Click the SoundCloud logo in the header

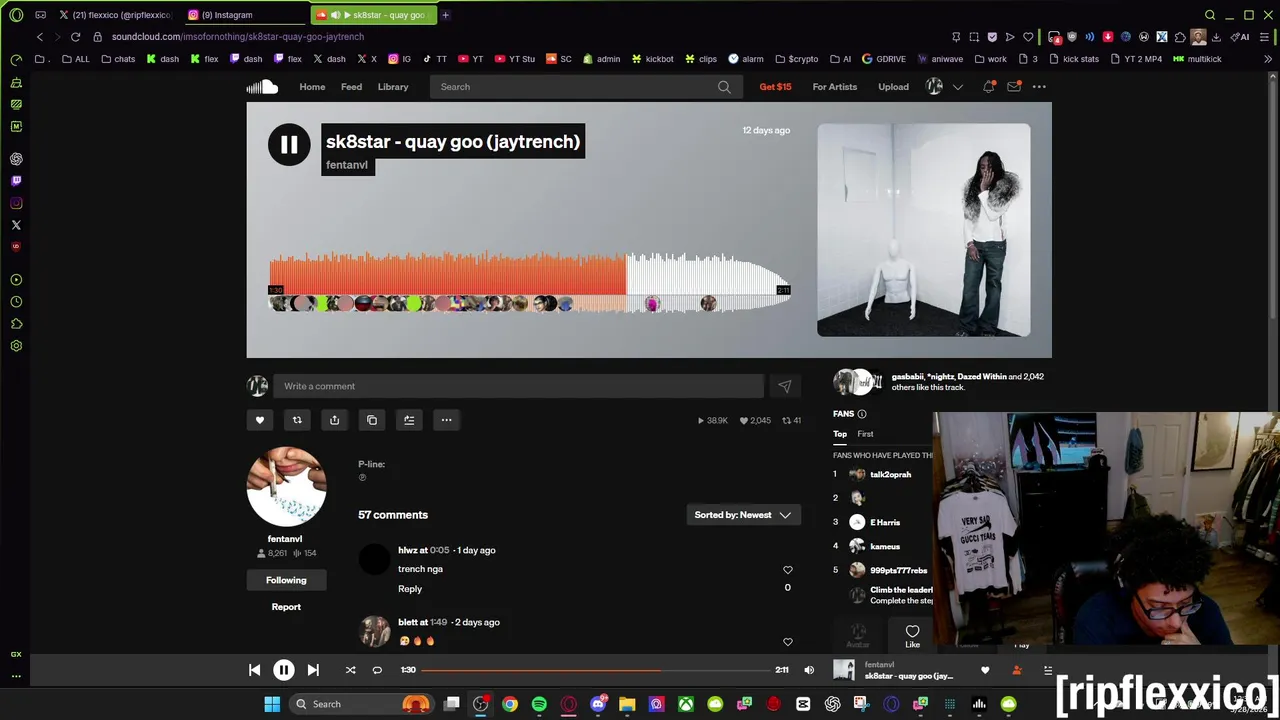click(x=262, y=87)
